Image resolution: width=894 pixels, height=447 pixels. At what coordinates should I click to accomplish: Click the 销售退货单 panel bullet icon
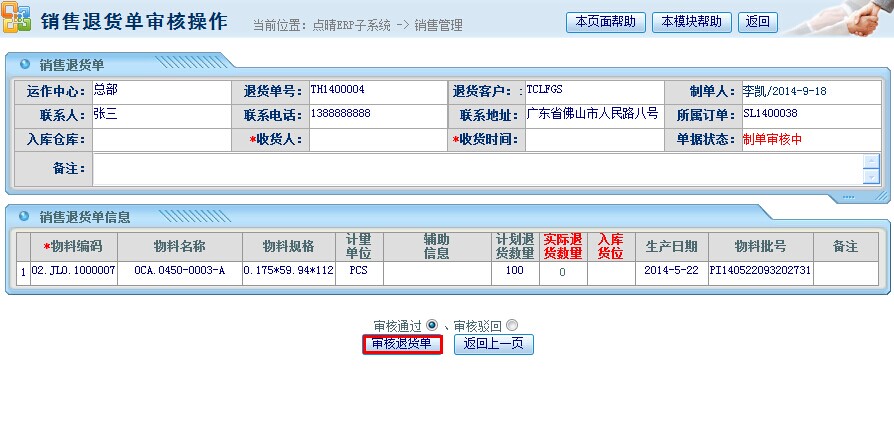pos(25,64)
